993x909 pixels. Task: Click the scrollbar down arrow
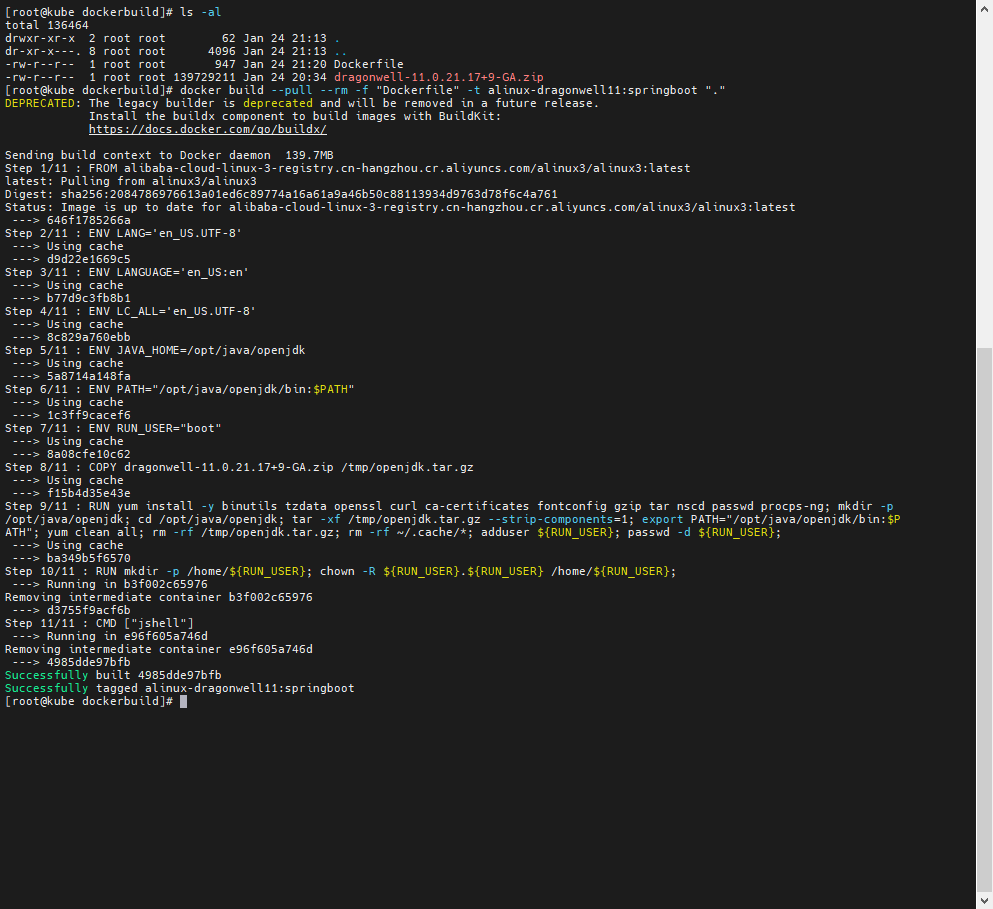[x=984, y=900]
